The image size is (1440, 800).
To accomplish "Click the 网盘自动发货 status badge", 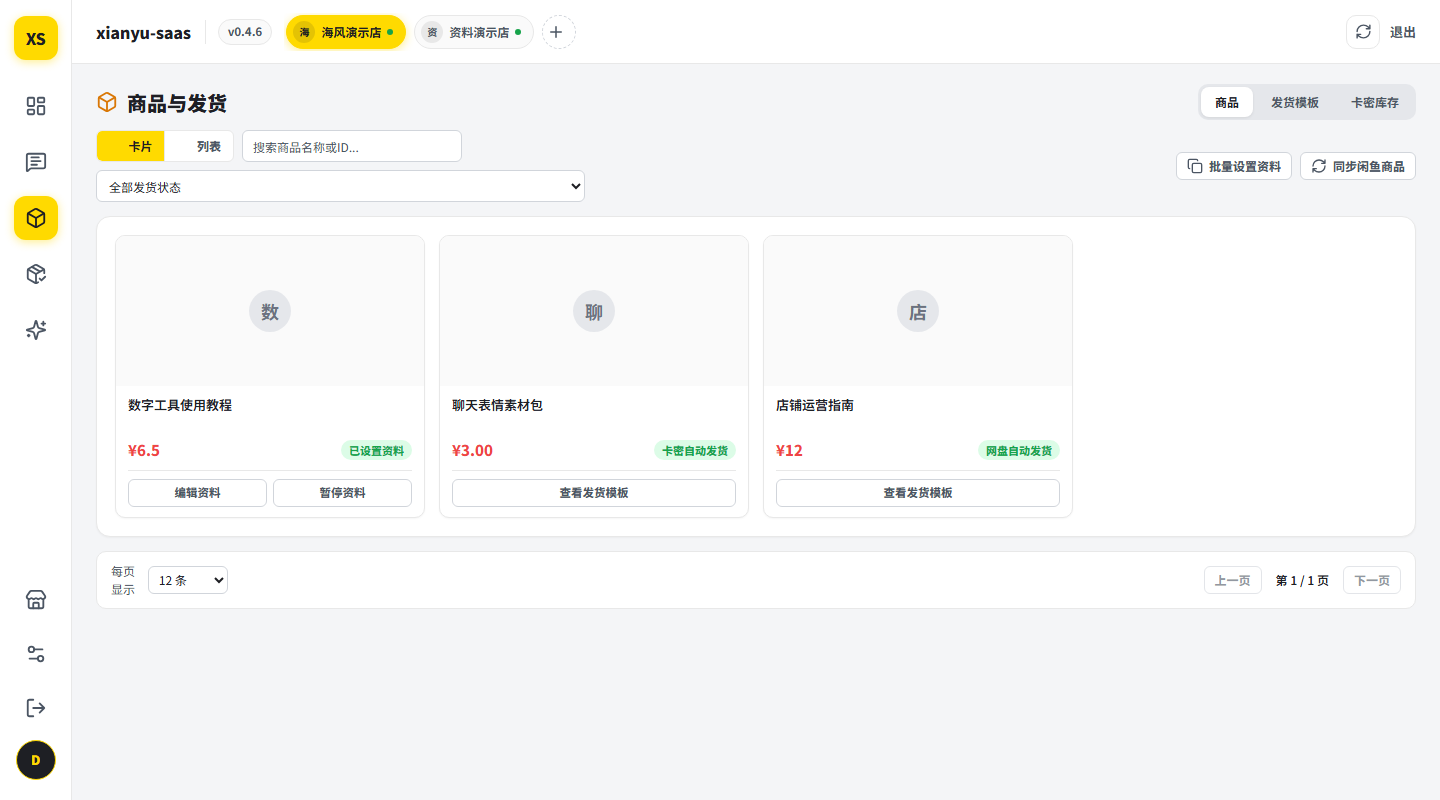I will click(1019, 451).
